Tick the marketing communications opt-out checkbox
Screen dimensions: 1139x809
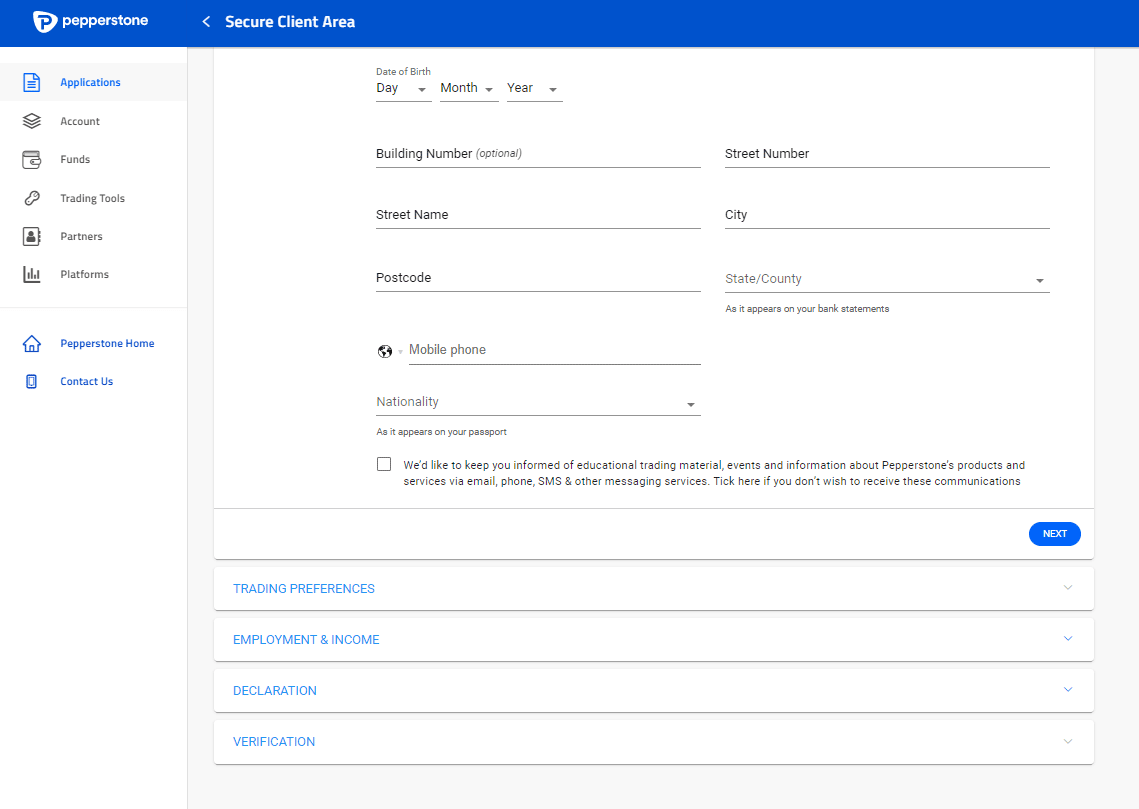pos(384,464)
